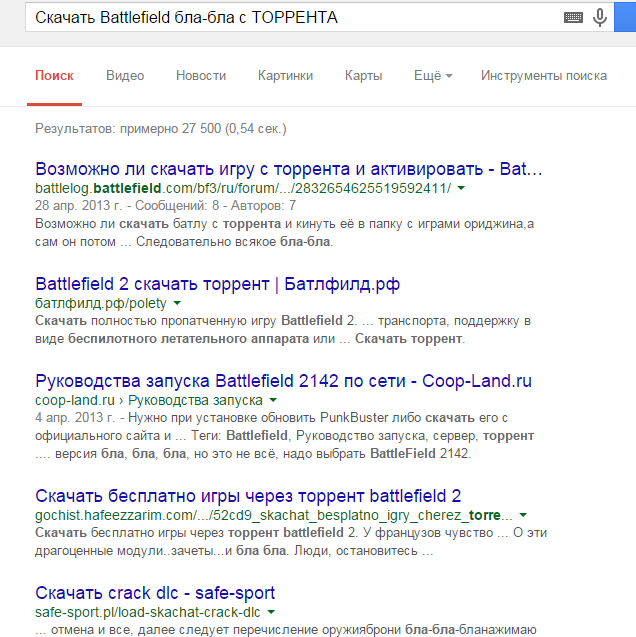Click the snippet date '4 апр. 2013 г.'
Screen dimensions: 636x637
coord(75,418)
